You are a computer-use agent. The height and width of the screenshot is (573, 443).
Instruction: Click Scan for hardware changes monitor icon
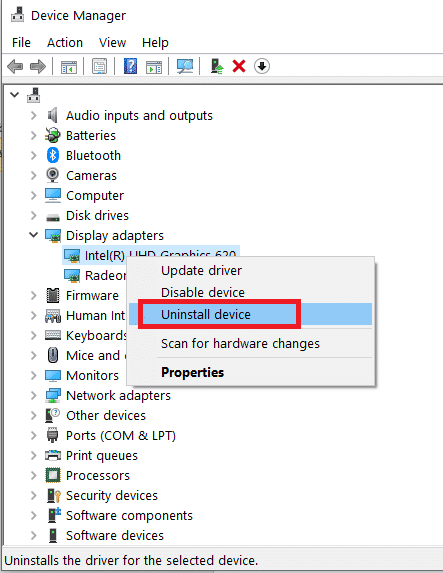coord(185,66)
